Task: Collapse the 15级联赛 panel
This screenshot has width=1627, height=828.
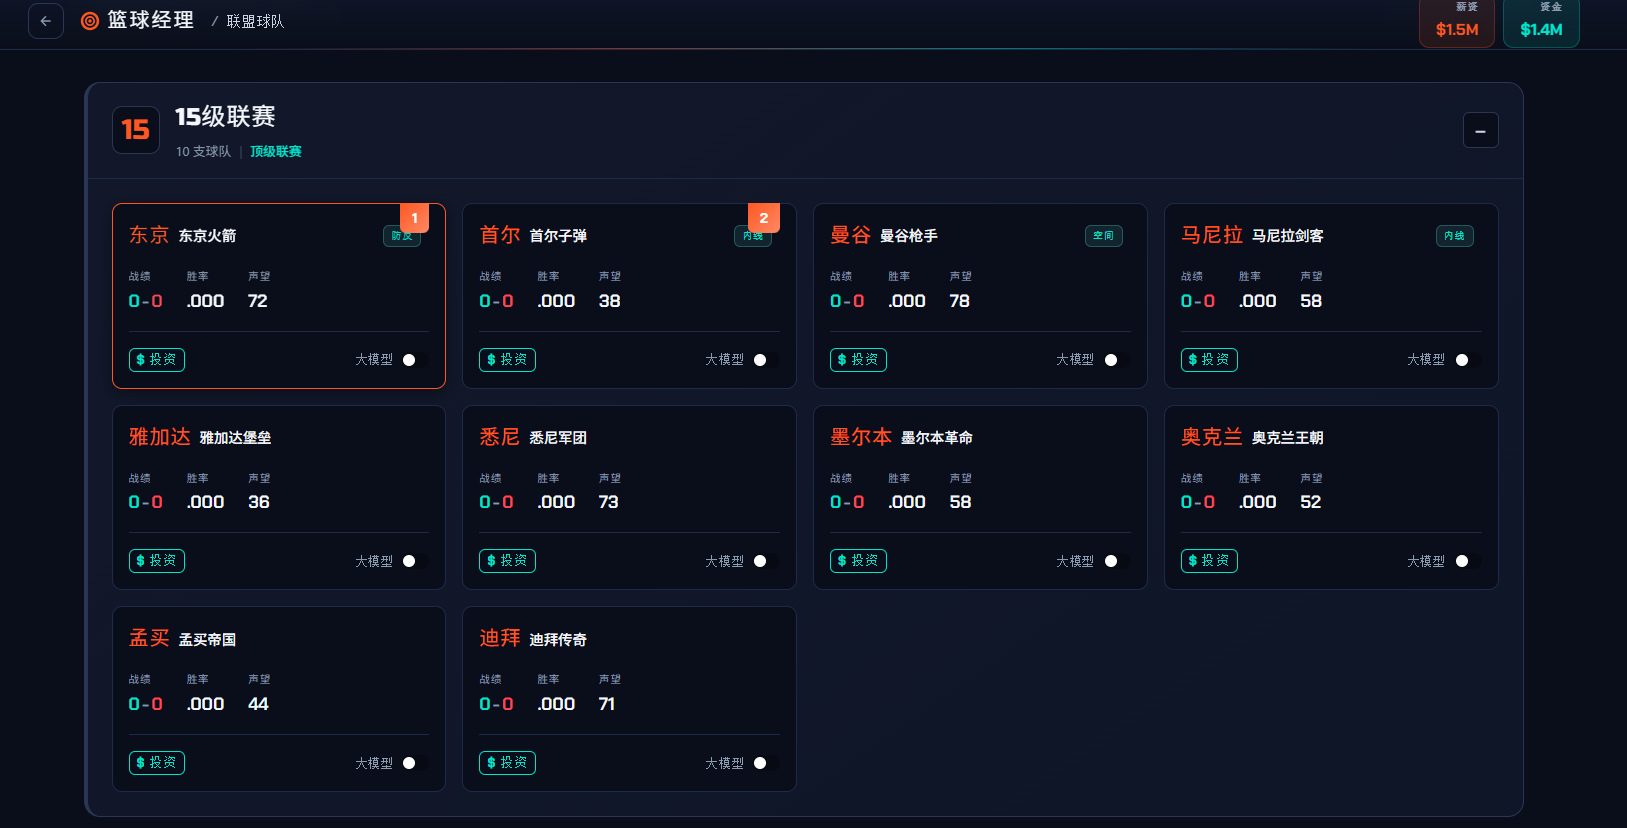Action: (x=1480, y=130)
